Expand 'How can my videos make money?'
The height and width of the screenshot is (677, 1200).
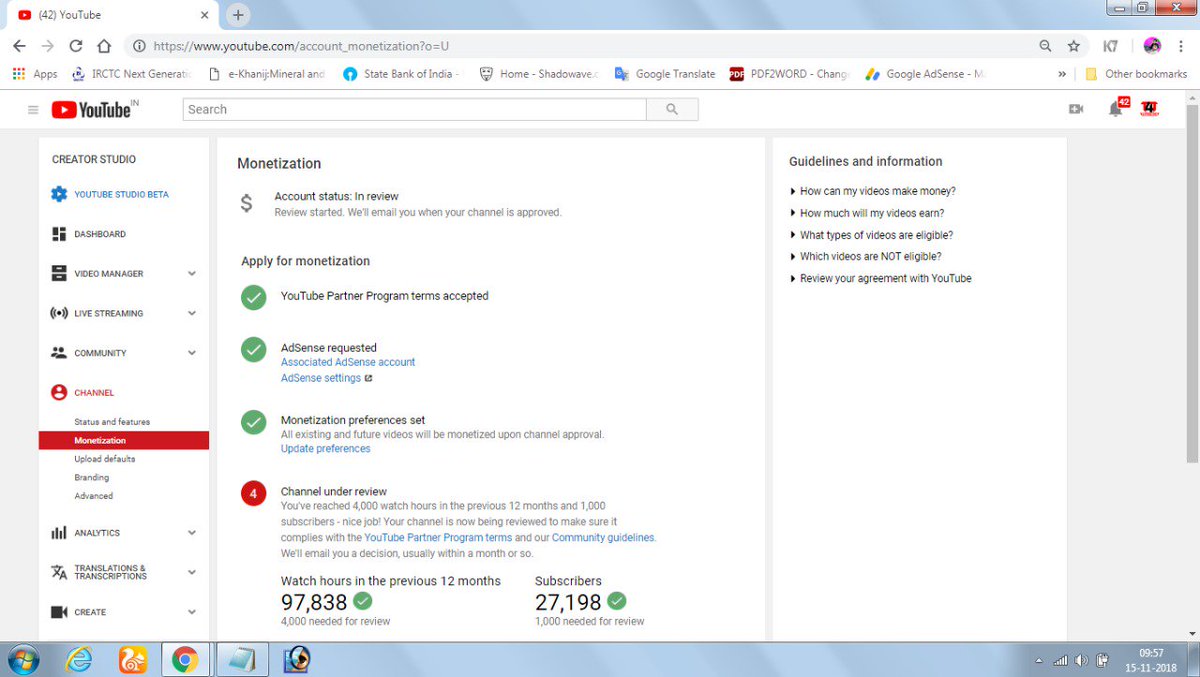(x=873, y=191)
